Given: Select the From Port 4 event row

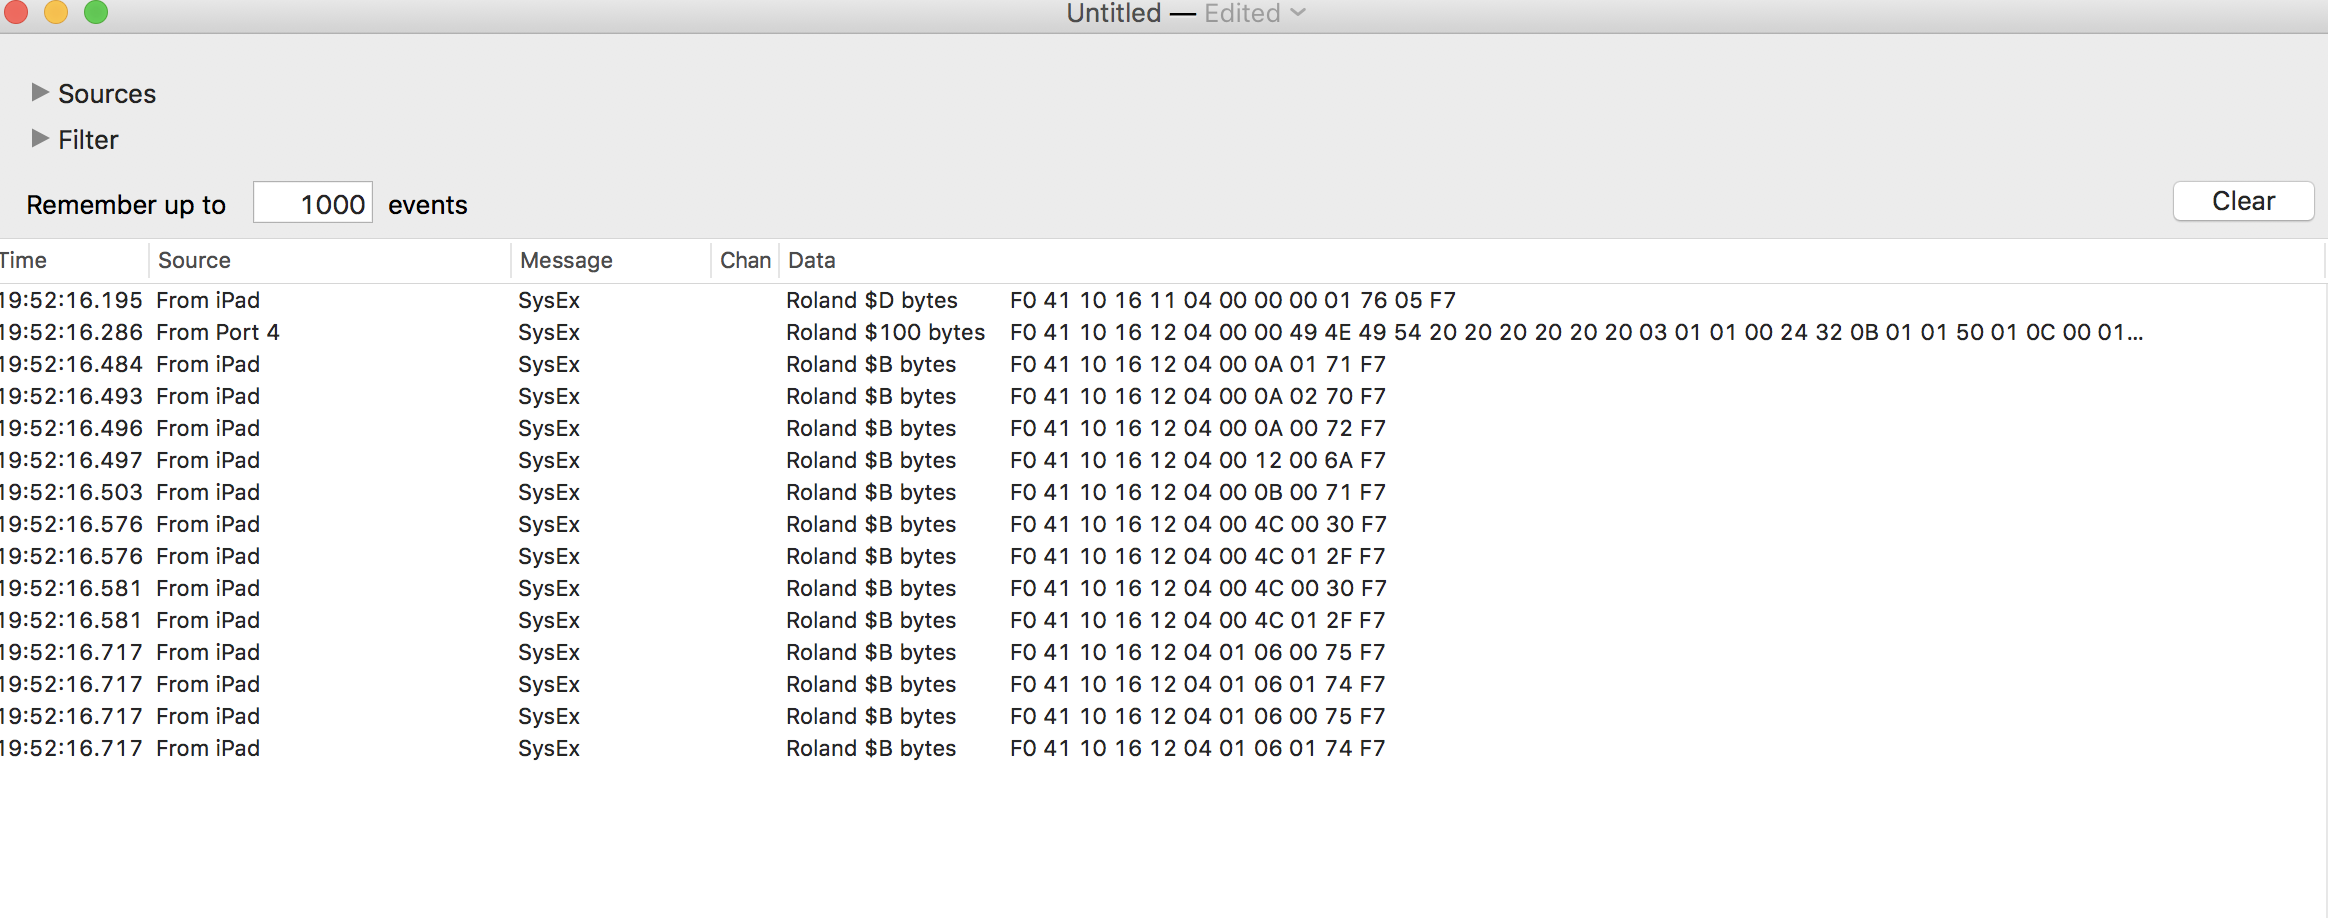Looking at the screenshot, I should (1162, 332).
